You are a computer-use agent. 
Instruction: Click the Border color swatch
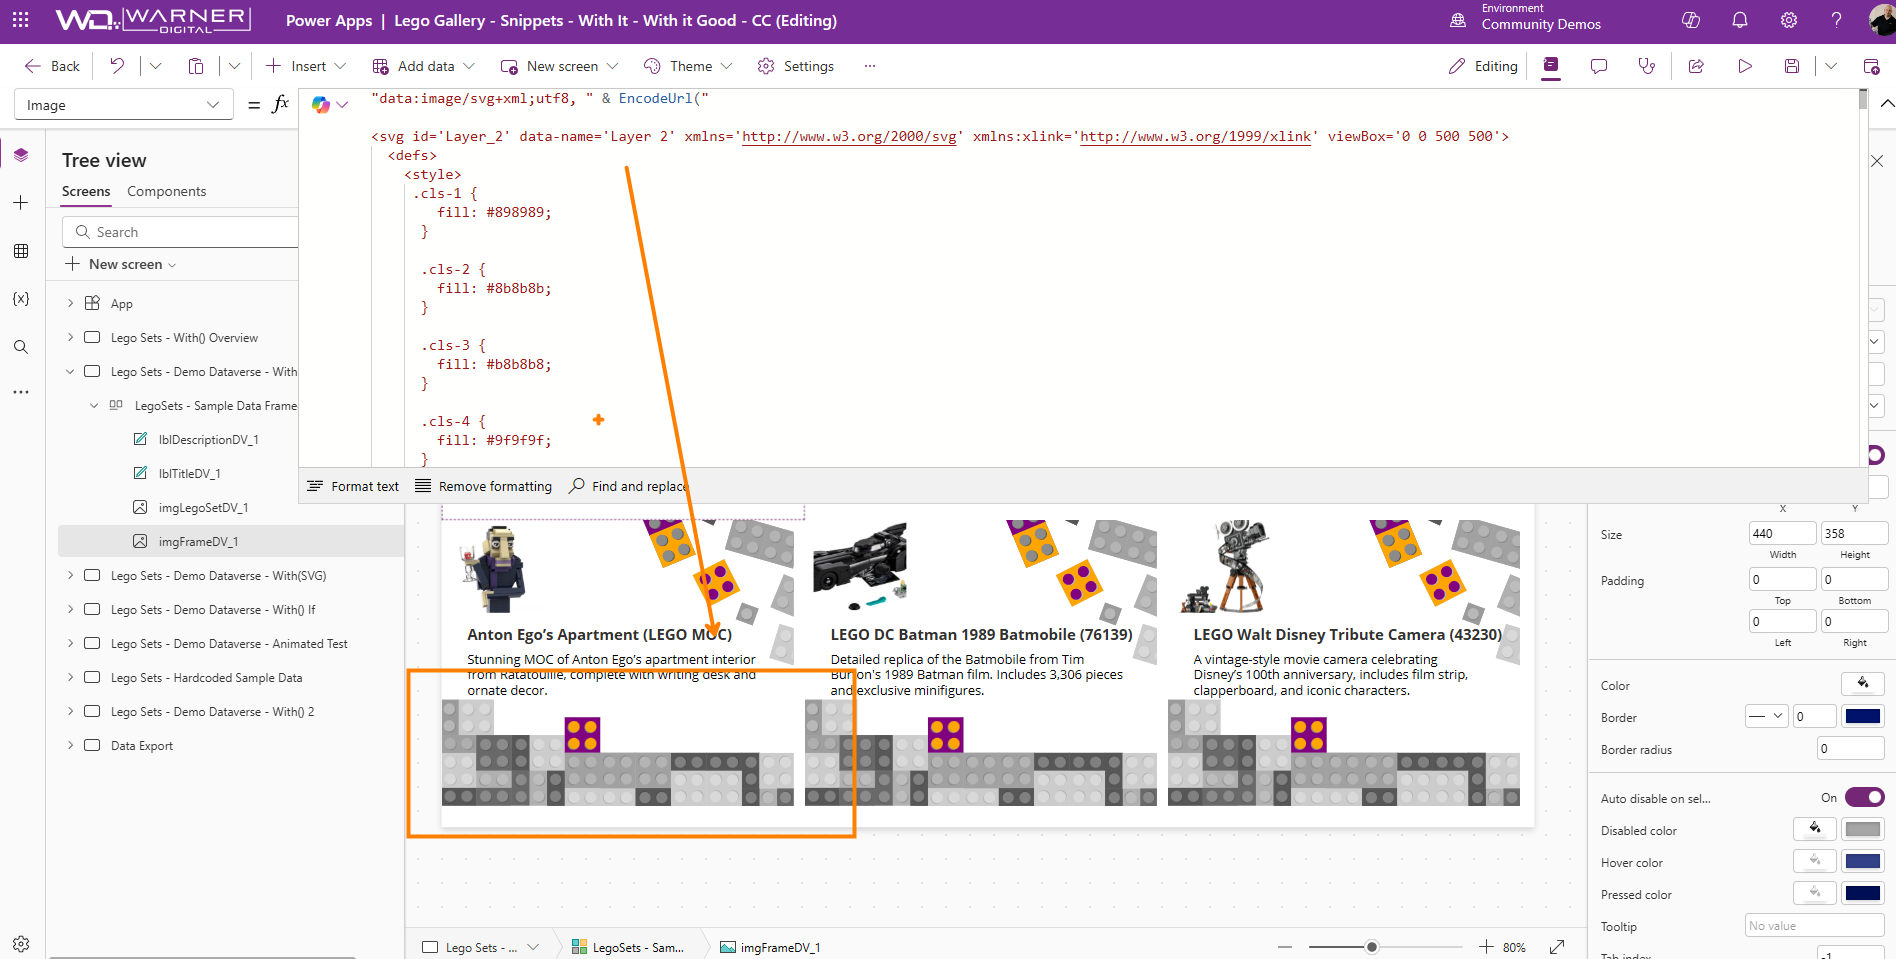[x=1863, y=716]
